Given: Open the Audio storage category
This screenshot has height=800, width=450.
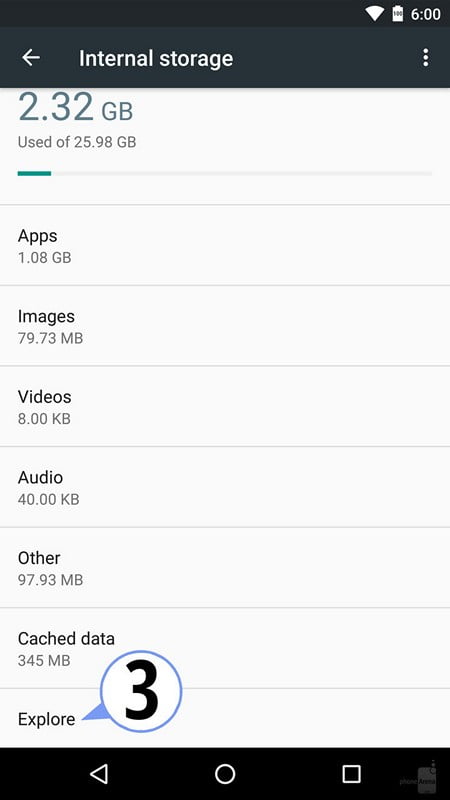Looking at the screenshot, I should [225, 487].
